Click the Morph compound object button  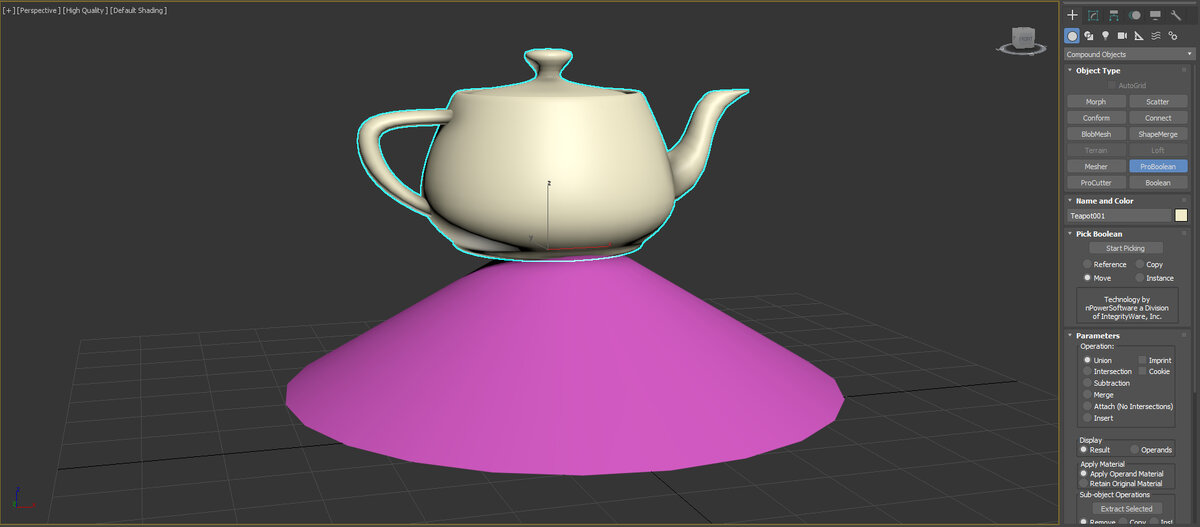(x=1096, y=101)
